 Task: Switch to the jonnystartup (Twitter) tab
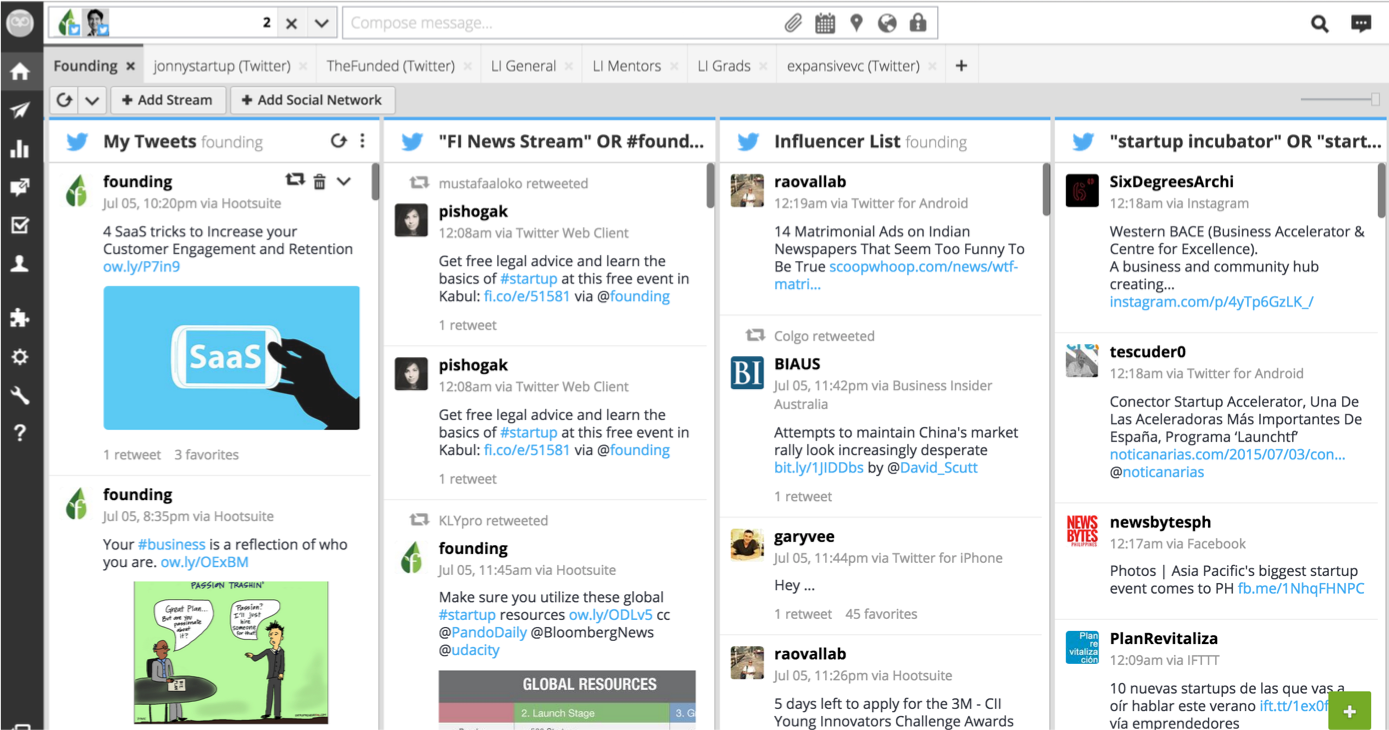pos(222,66)
